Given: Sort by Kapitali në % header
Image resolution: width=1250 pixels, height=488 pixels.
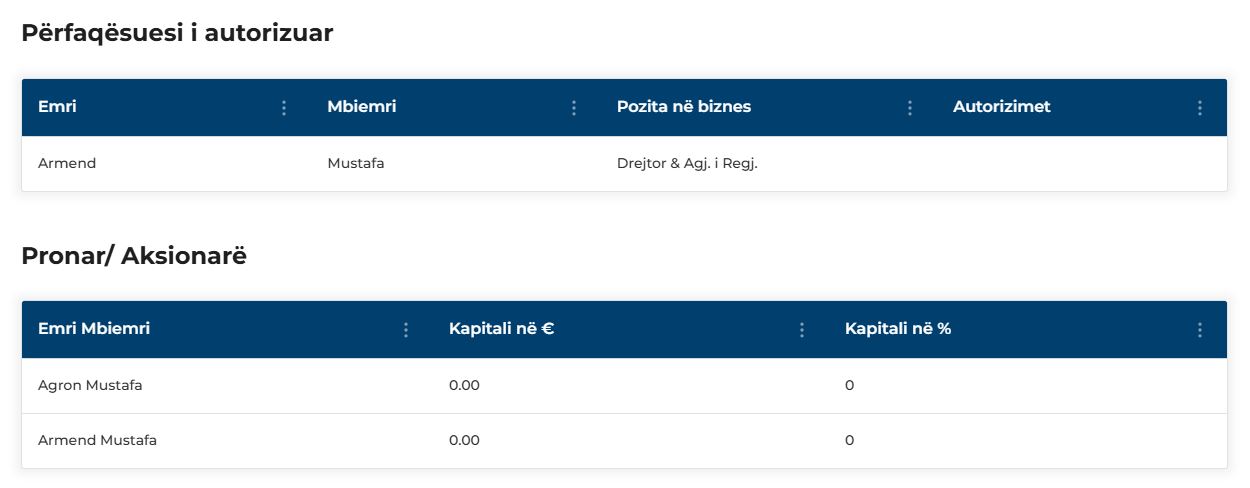Looking at the screenshot, I should (x=898, y=329).
